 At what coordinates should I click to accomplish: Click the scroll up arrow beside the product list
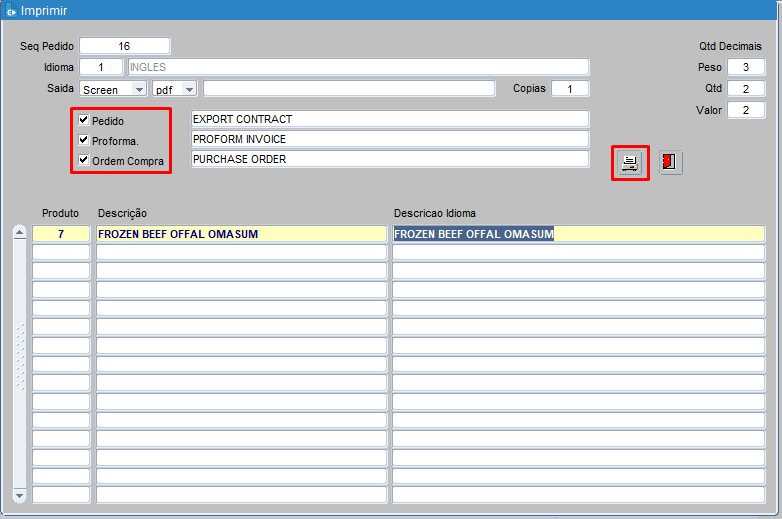(x=19, y=234)
